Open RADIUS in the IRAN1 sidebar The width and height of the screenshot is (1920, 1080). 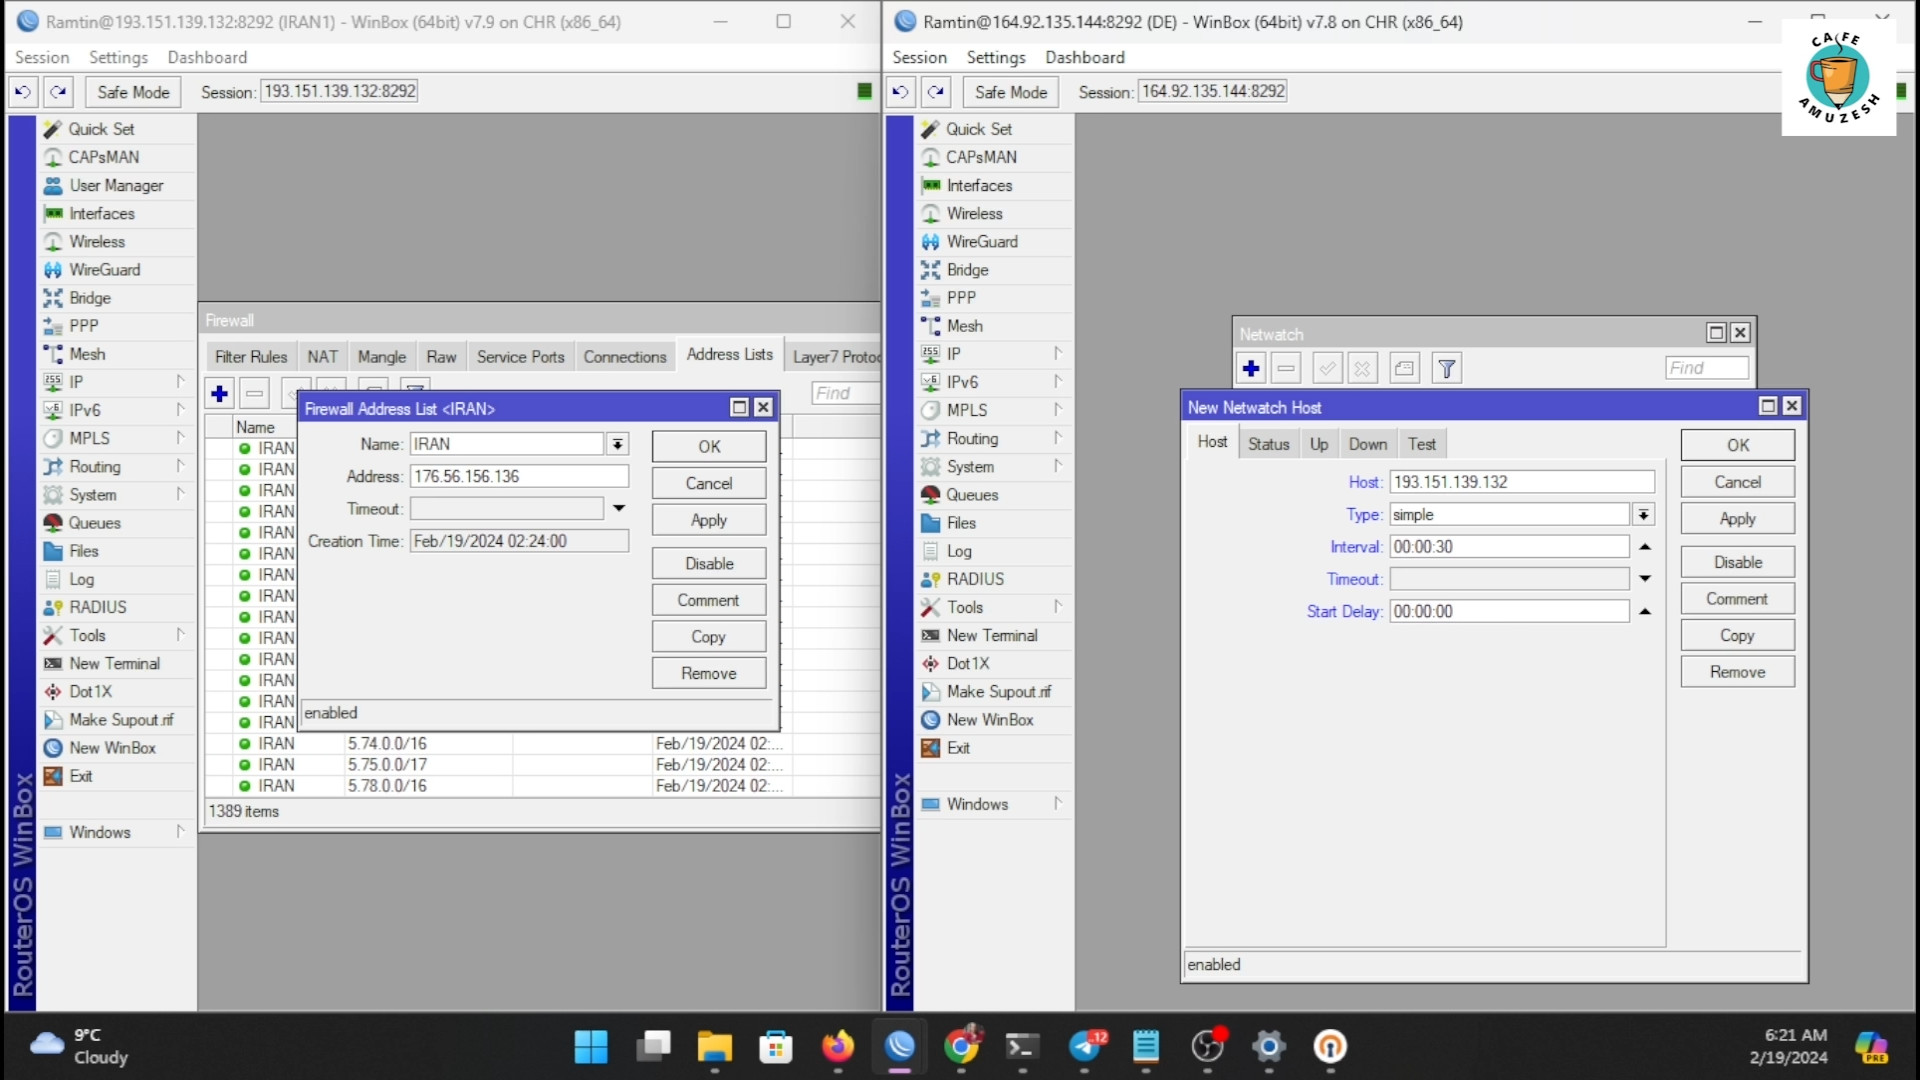click(98, 608)
